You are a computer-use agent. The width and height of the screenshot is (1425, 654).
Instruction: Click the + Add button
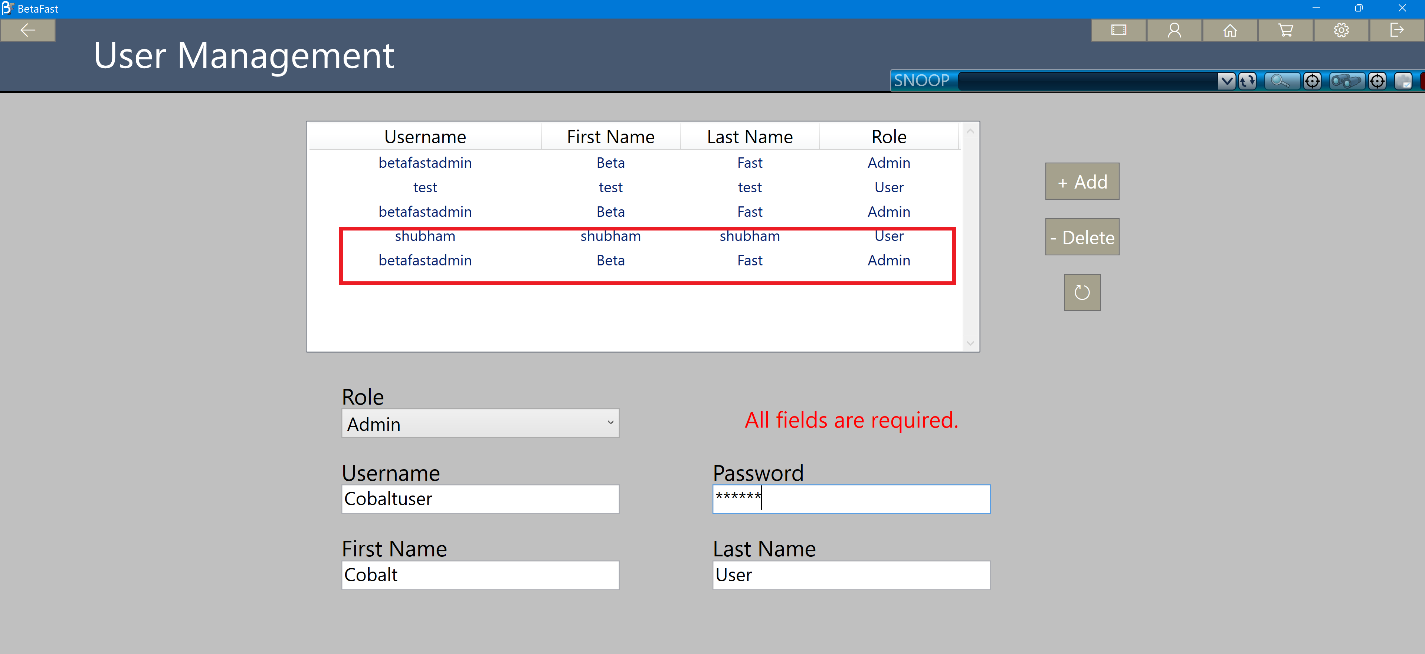coord(1082,182)
